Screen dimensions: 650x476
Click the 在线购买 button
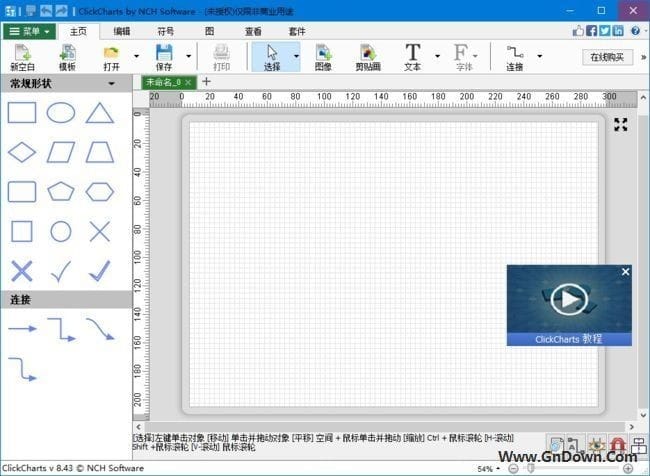(x=607, y=57)
